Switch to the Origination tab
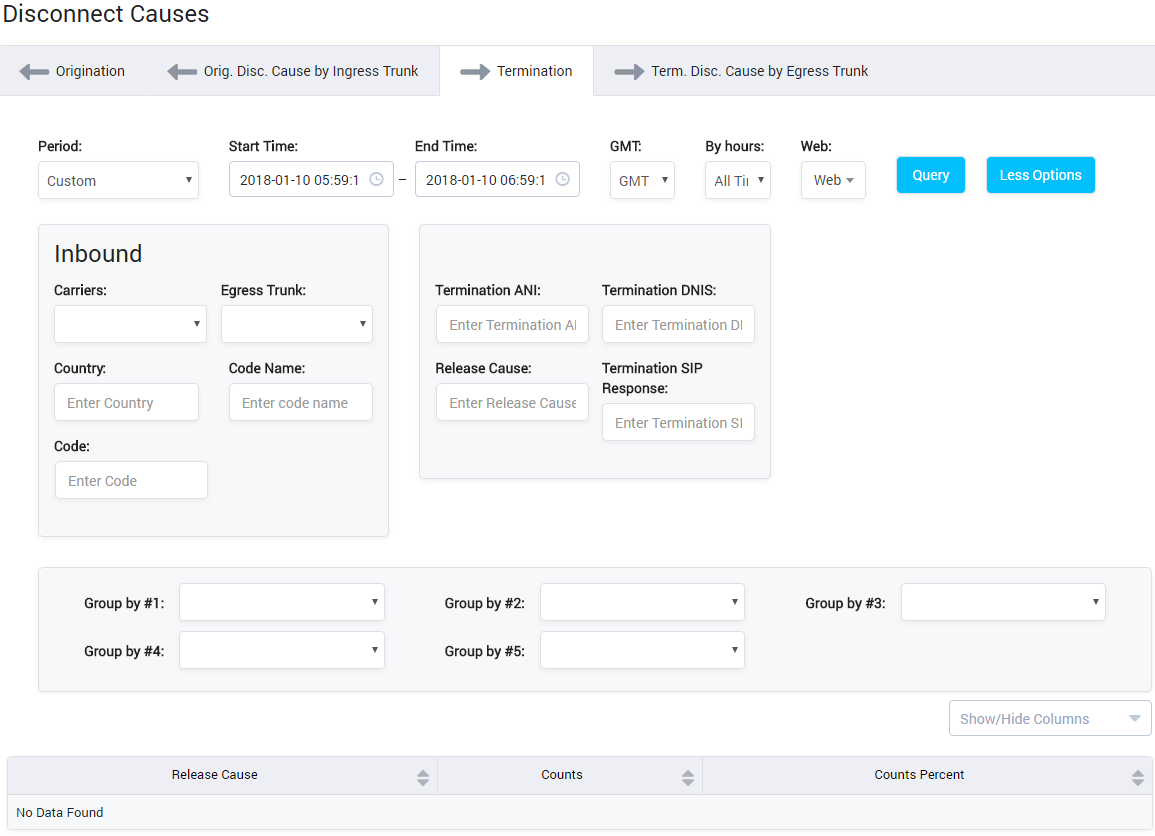 point(73,71)
